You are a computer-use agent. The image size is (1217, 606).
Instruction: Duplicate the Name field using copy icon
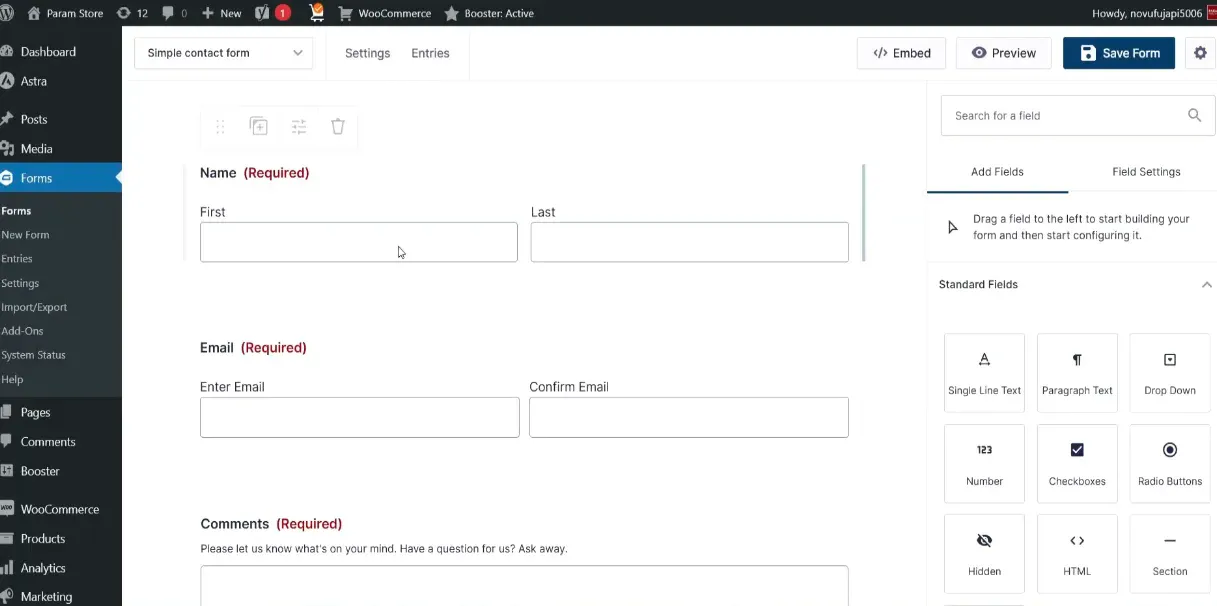click(259, 126)
